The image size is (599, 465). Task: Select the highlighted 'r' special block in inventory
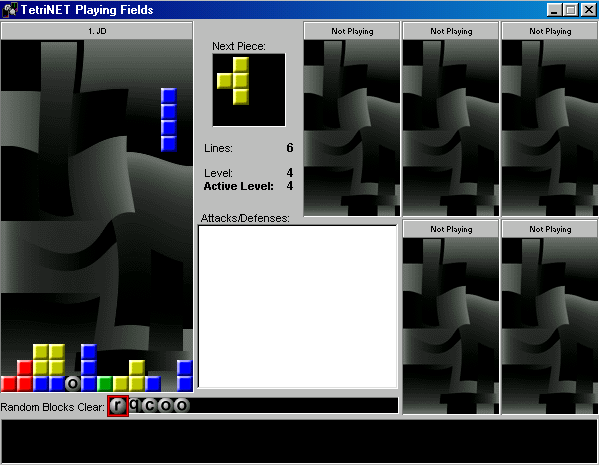pyautogui.click(x=118, y=406)
